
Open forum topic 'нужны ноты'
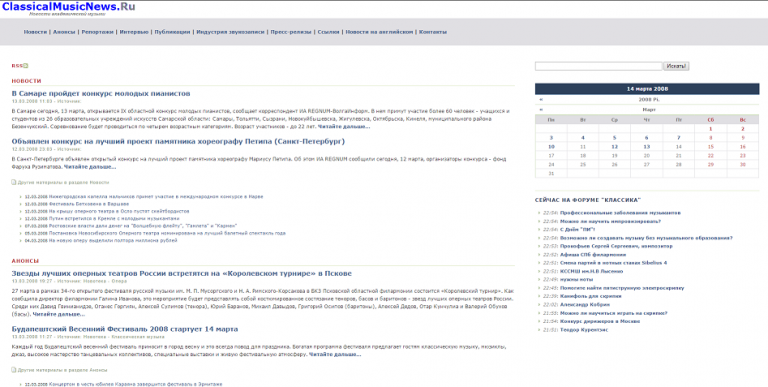(x=576, y=280)
